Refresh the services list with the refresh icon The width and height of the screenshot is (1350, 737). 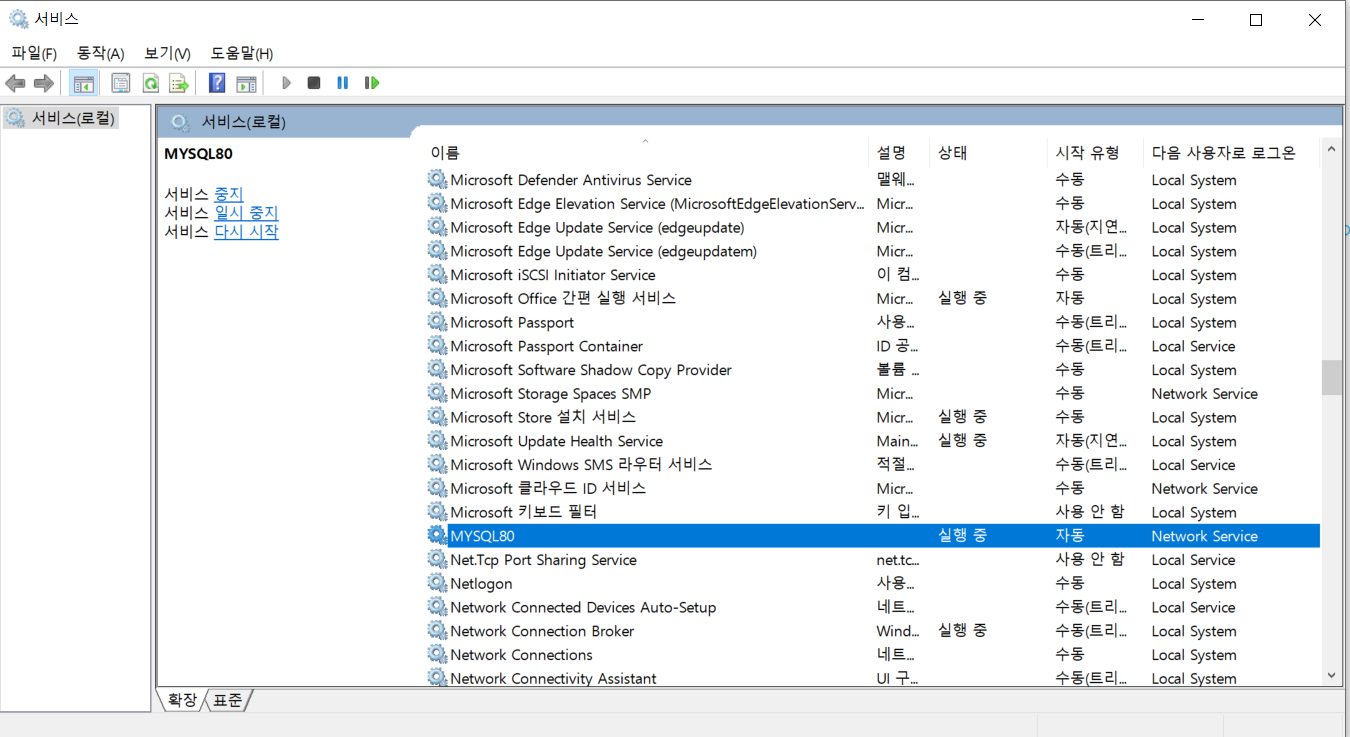[150, 82]
